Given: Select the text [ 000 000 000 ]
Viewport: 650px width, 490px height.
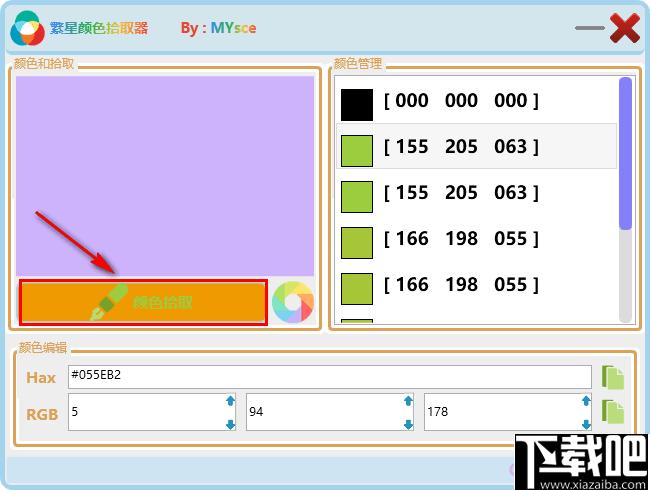Looking at the screenshot, I should (461, 101).
